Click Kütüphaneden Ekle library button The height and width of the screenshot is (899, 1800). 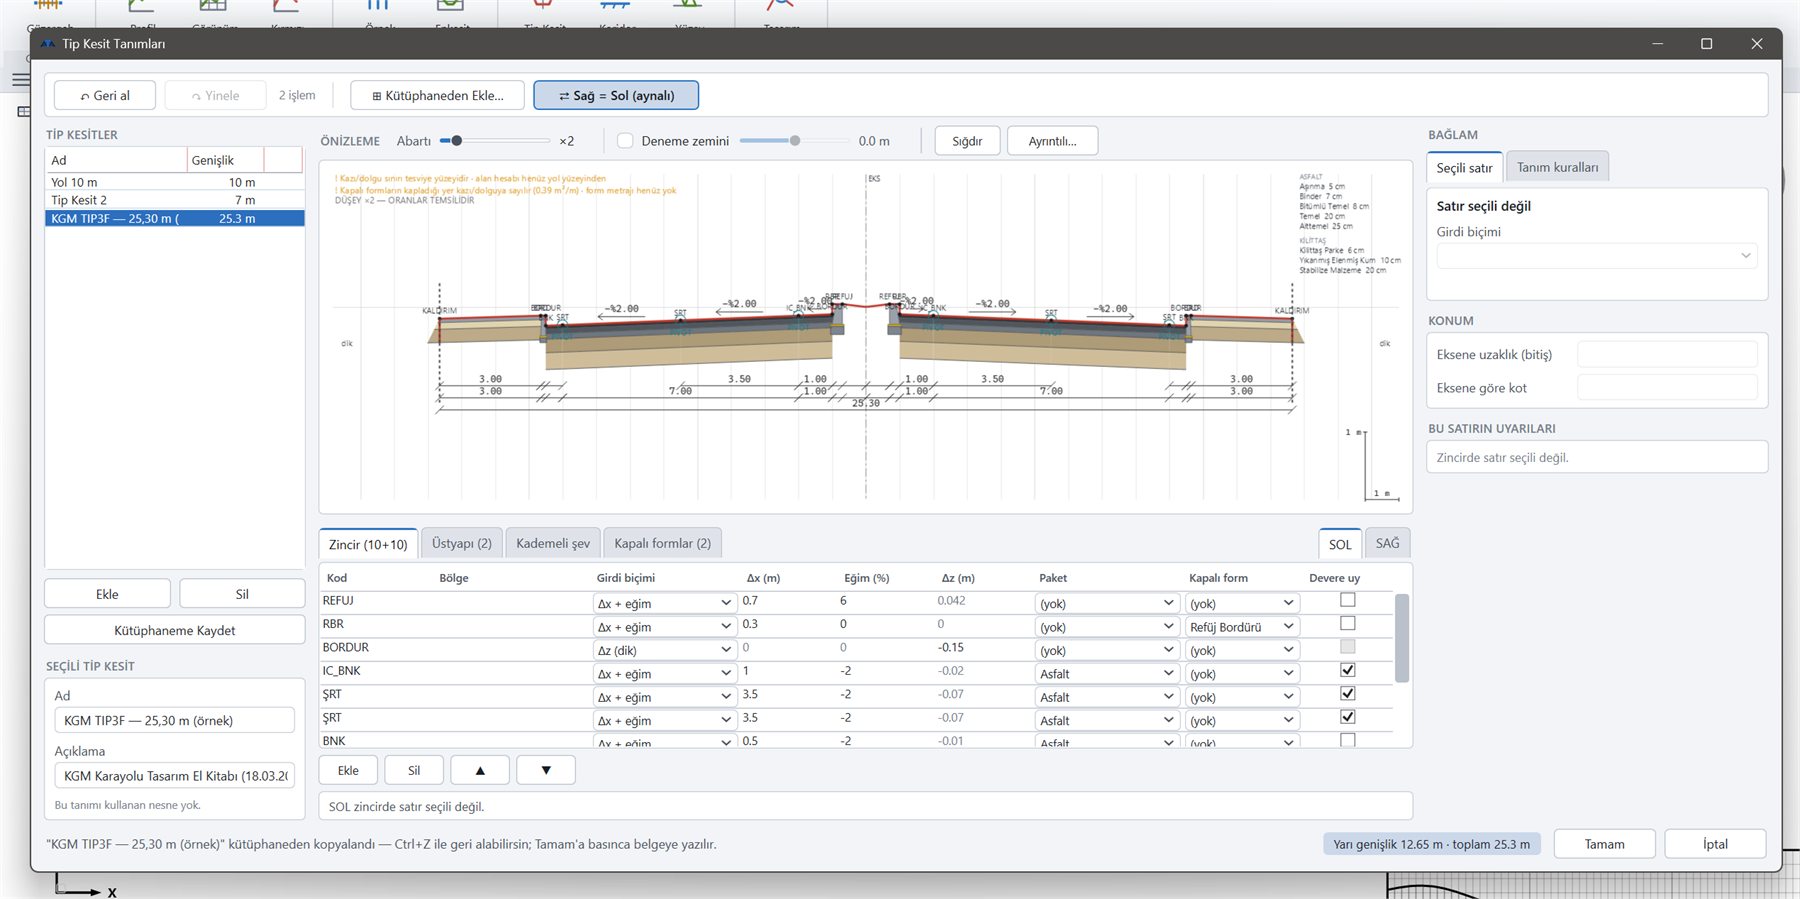tap(437, 95)
